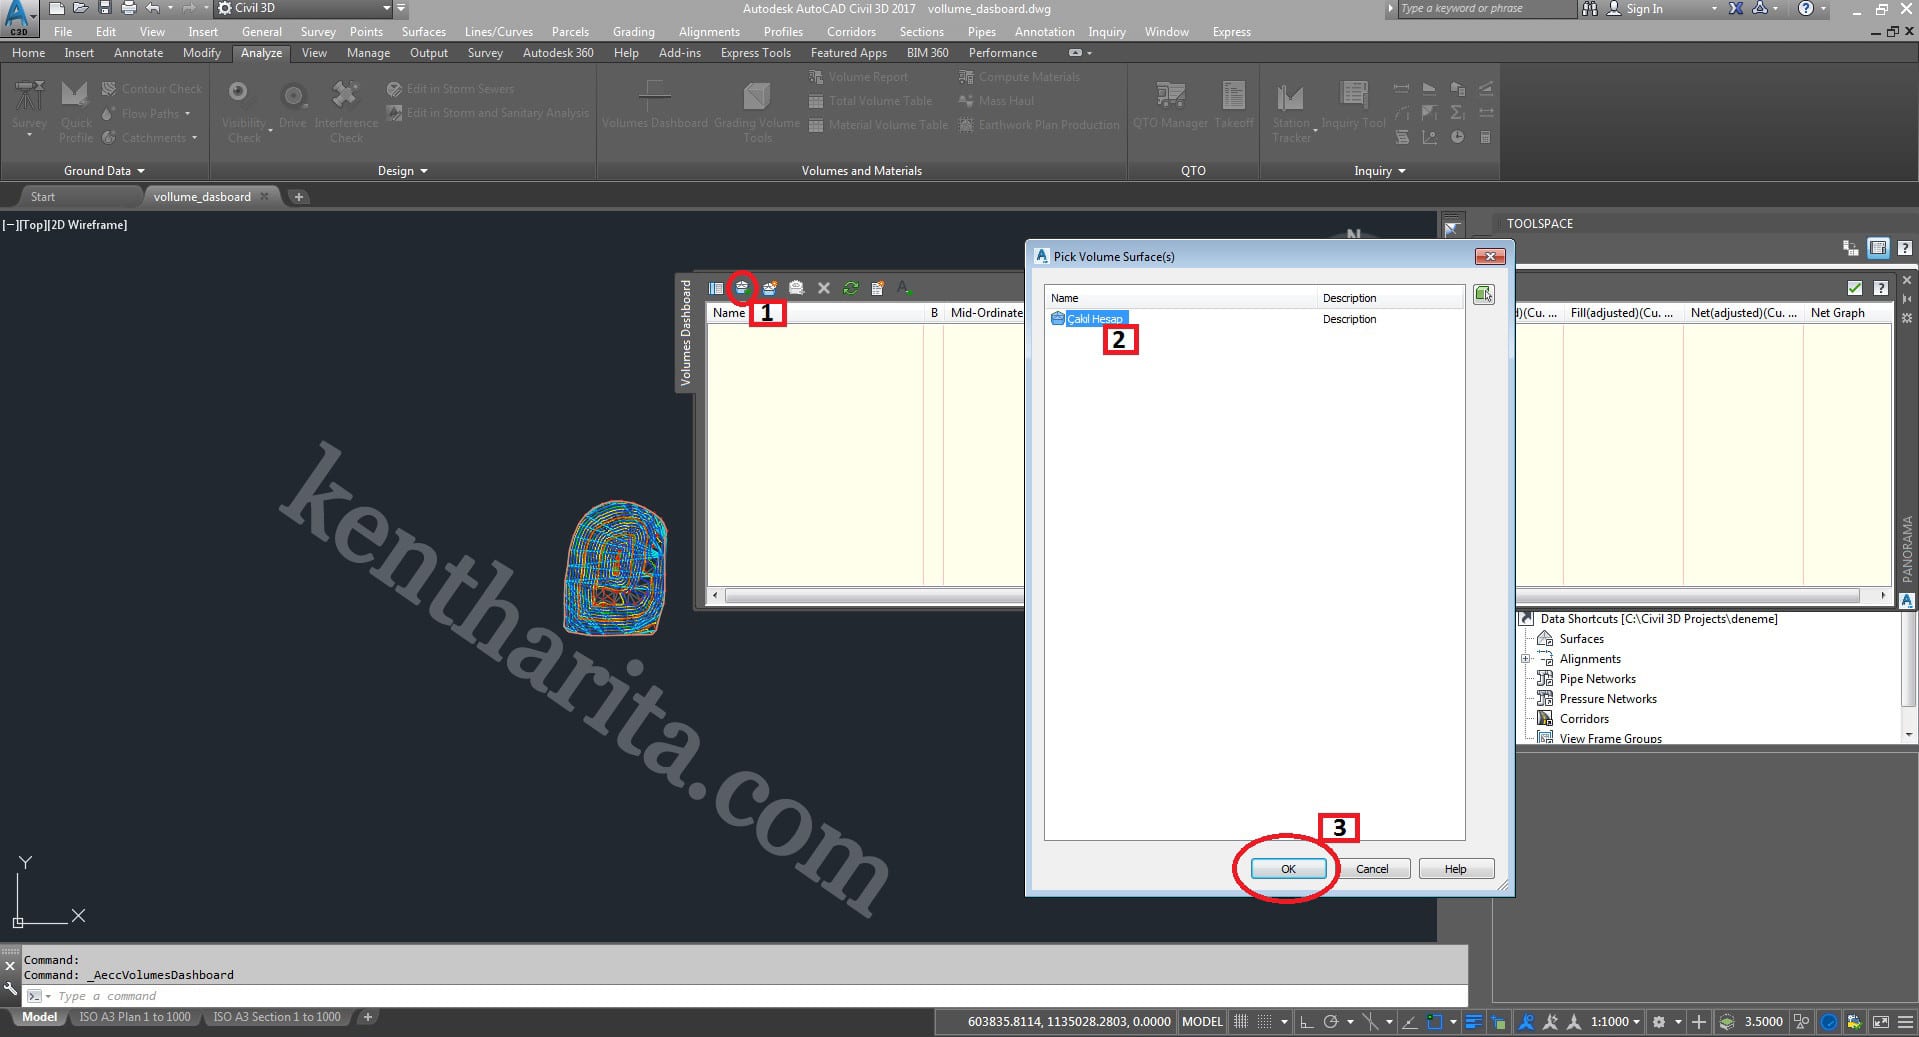This screenshot has width=1919, height=1037.
Task: Click Generate Cut/Fill Report icon
Action: tap(877, 288)
